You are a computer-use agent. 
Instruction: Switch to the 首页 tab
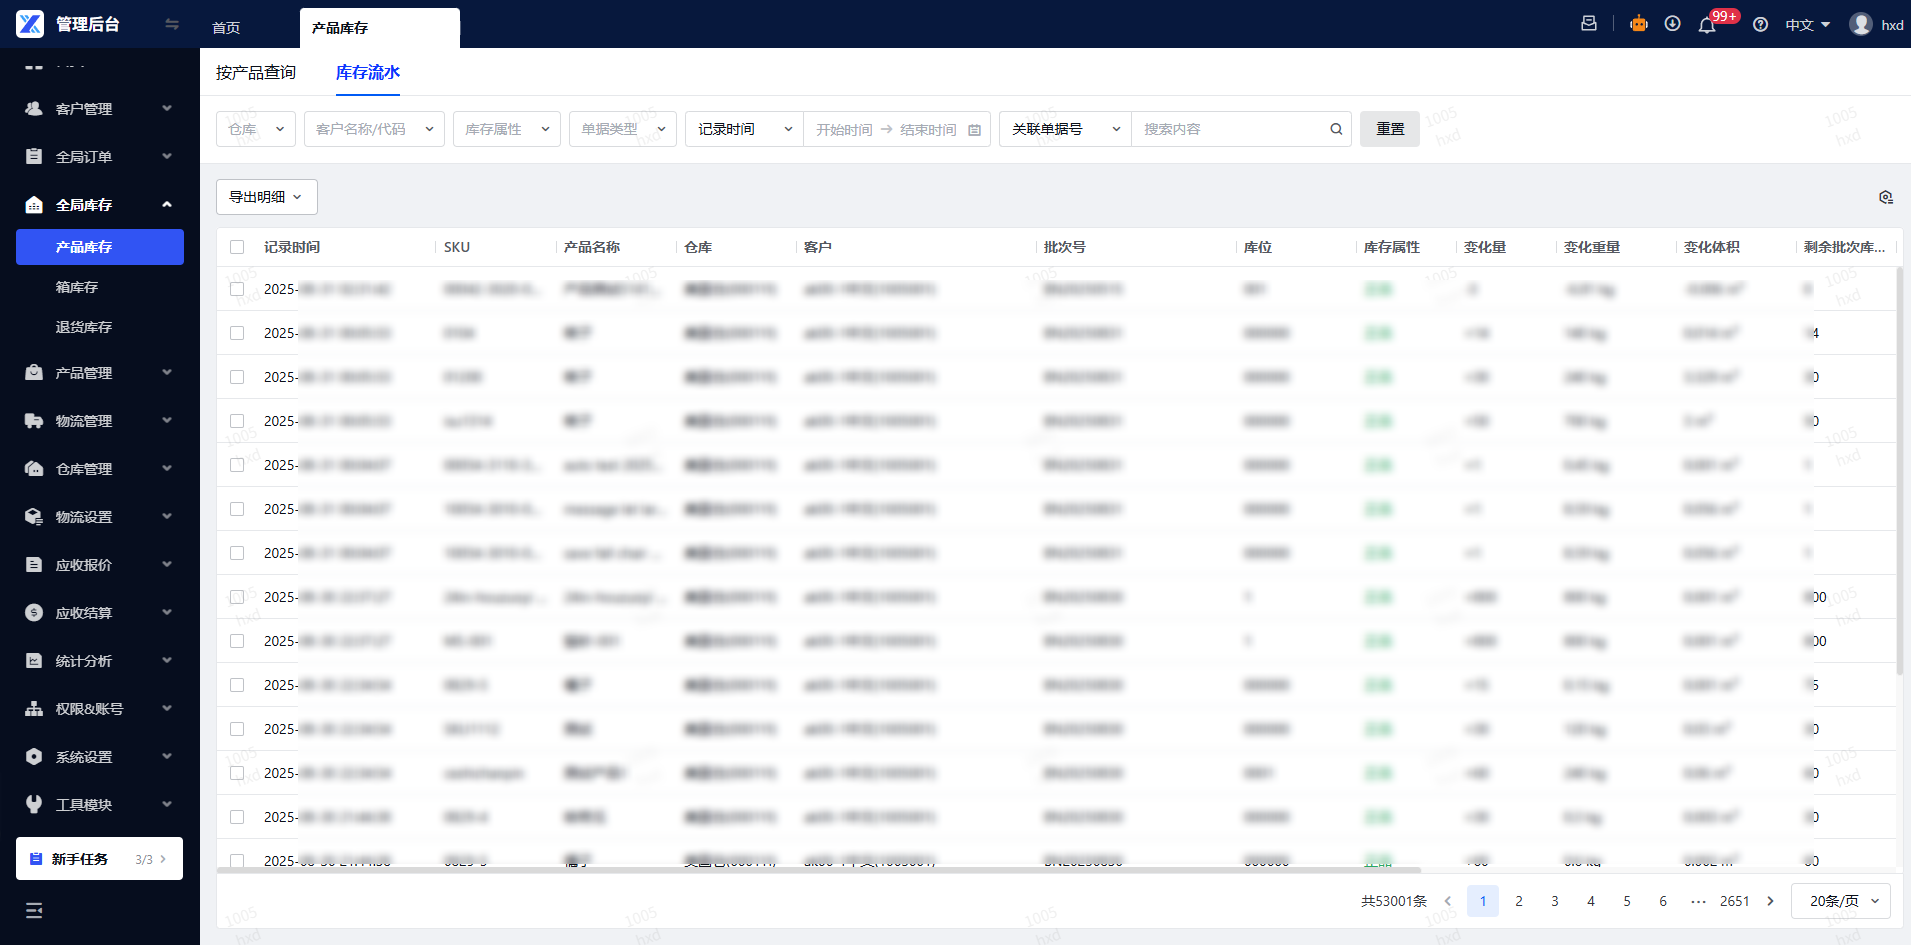(x=226, y=28)
